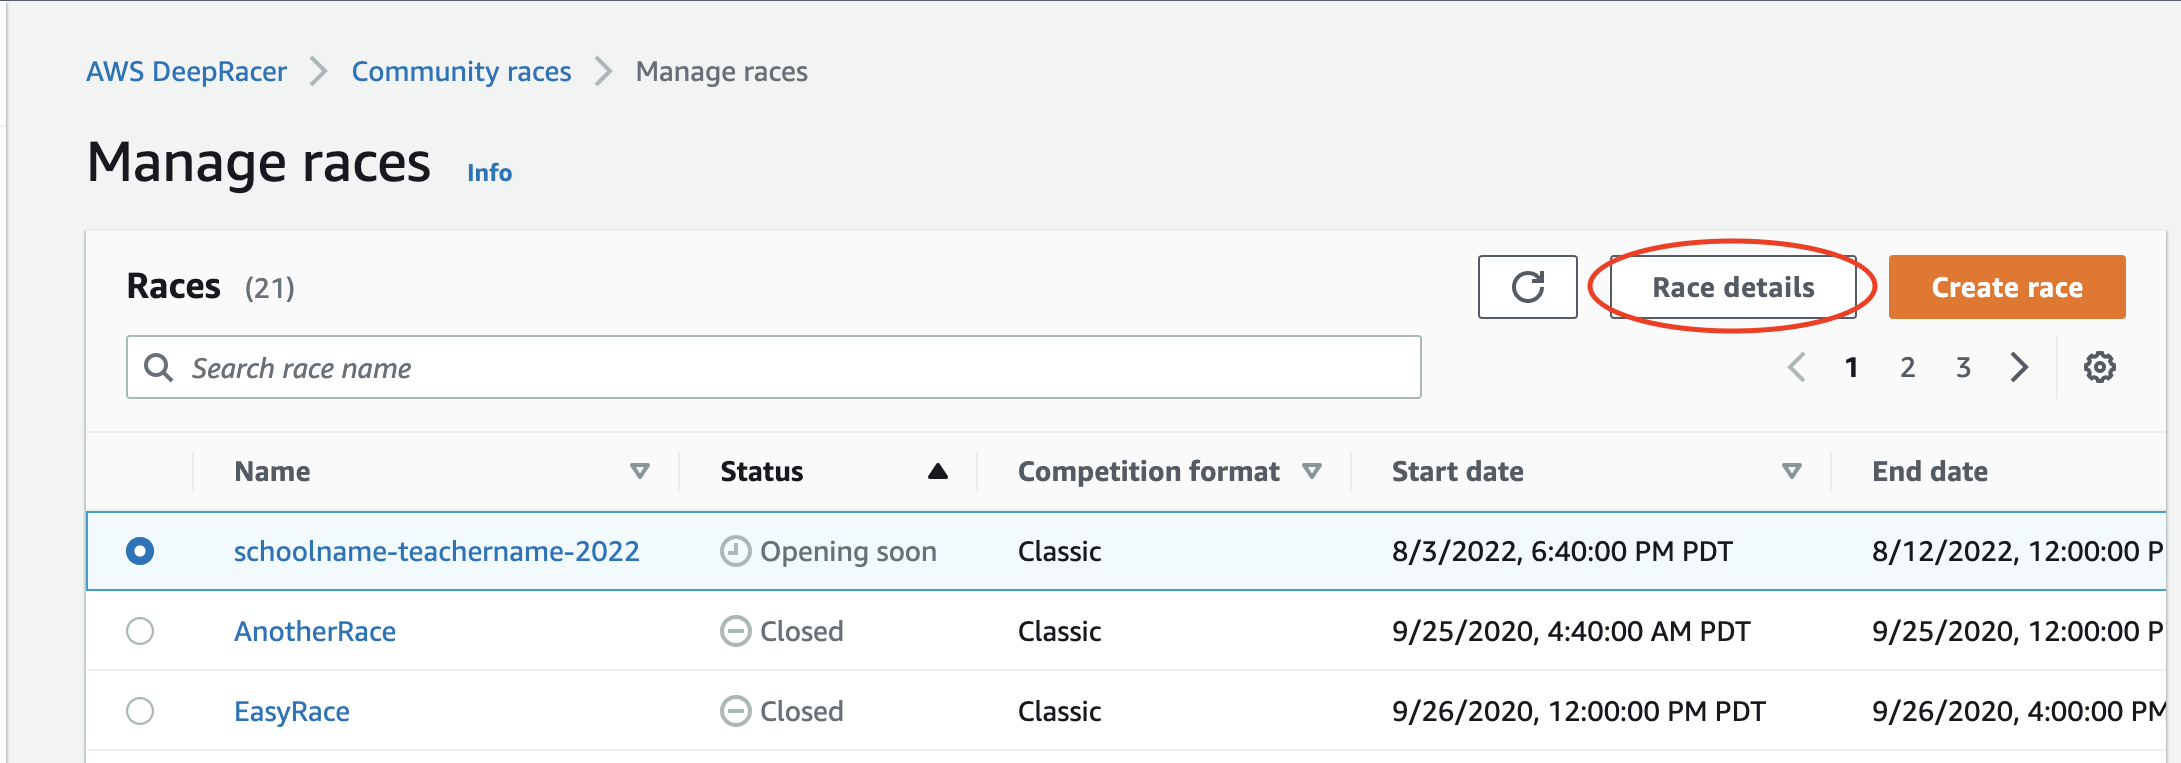Screen dimensions: 2181x763
Task: Click the search magnifier icon
Action: pyautogui.click(x=160, y=368)
